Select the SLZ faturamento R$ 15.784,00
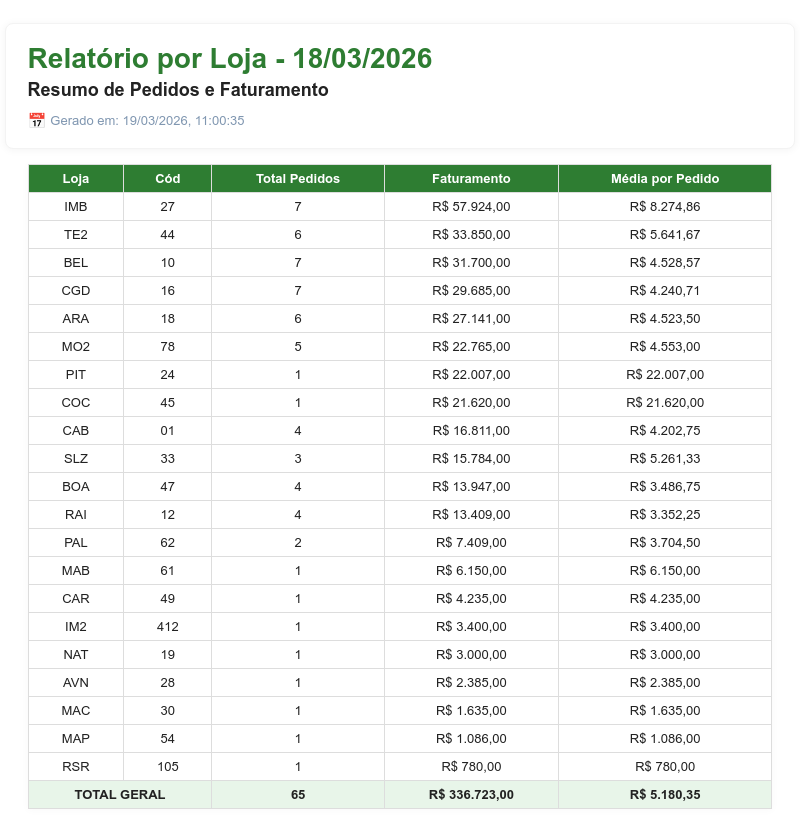 click(471, 458)
